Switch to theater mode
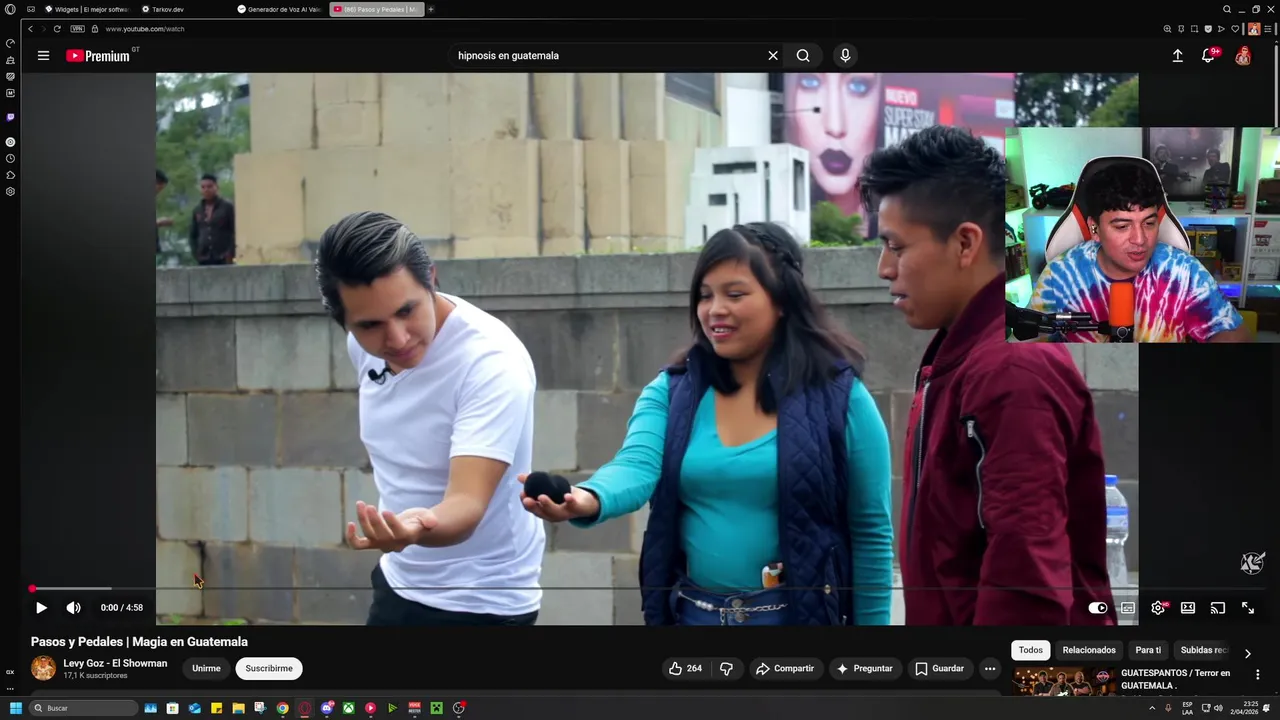 (x=1188, y=607)
